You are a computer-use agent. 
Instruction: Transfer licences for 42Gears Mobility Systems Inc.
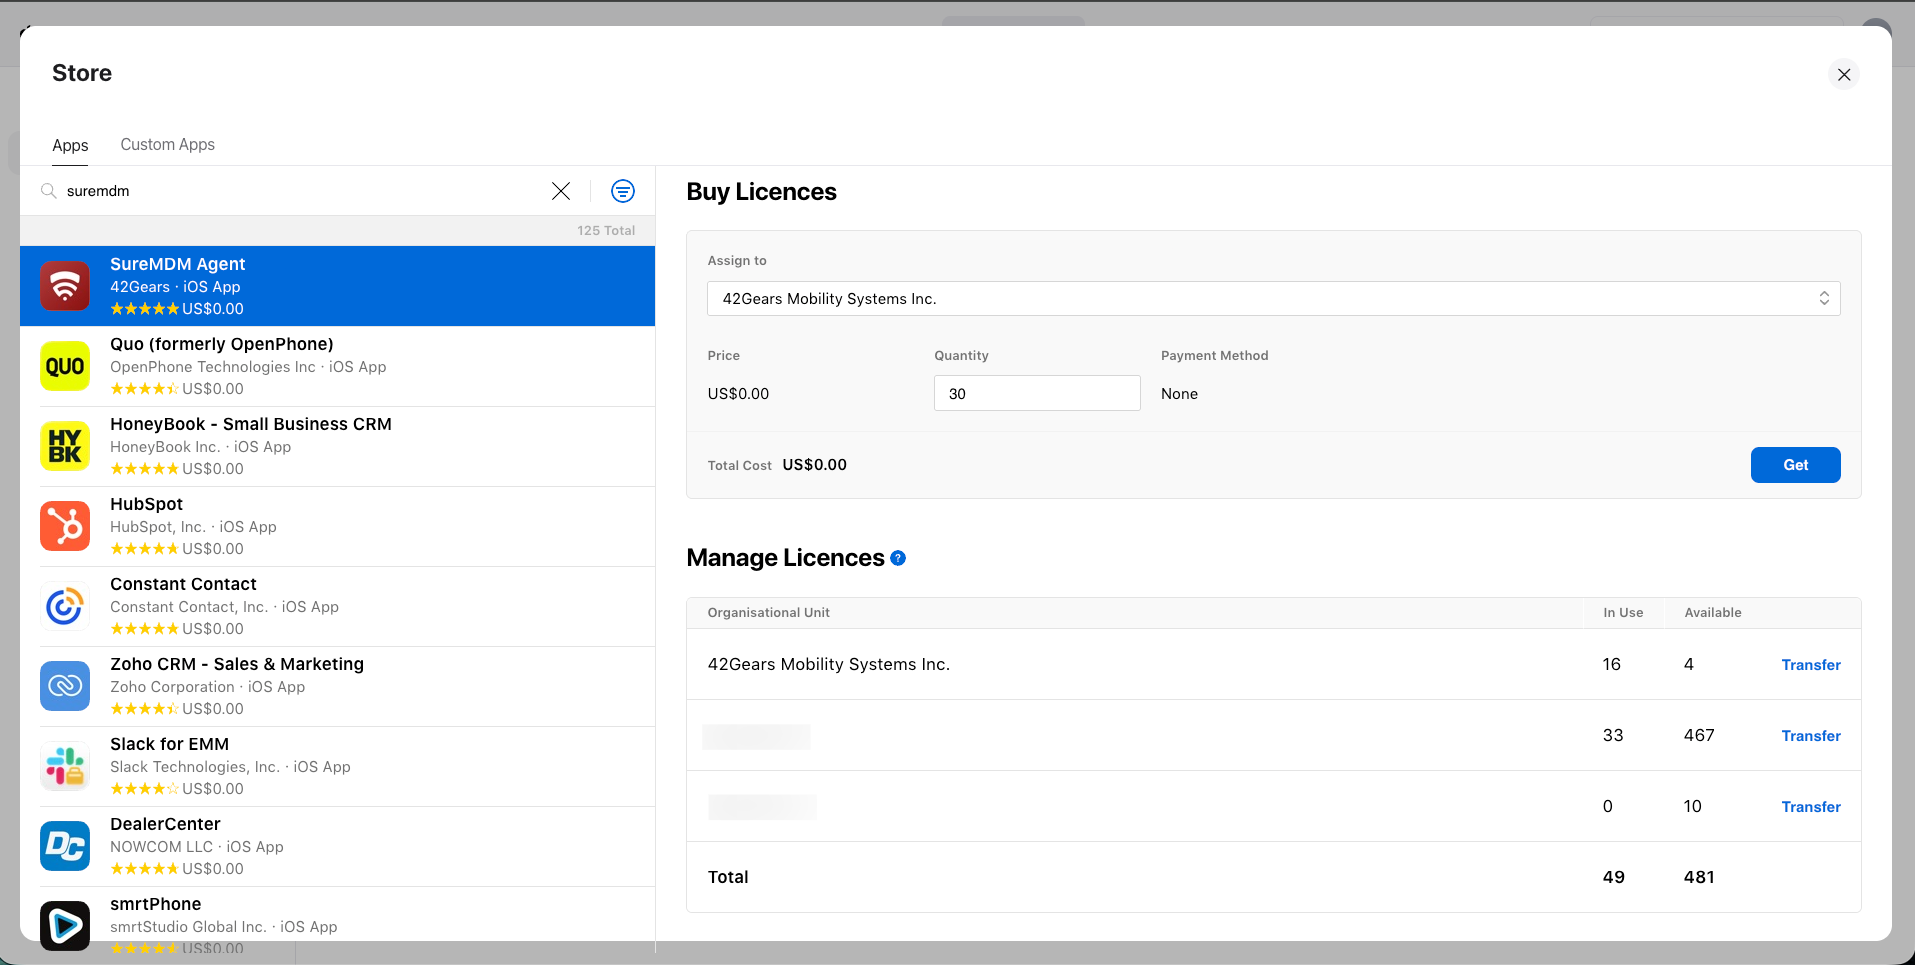[1810, 665]
